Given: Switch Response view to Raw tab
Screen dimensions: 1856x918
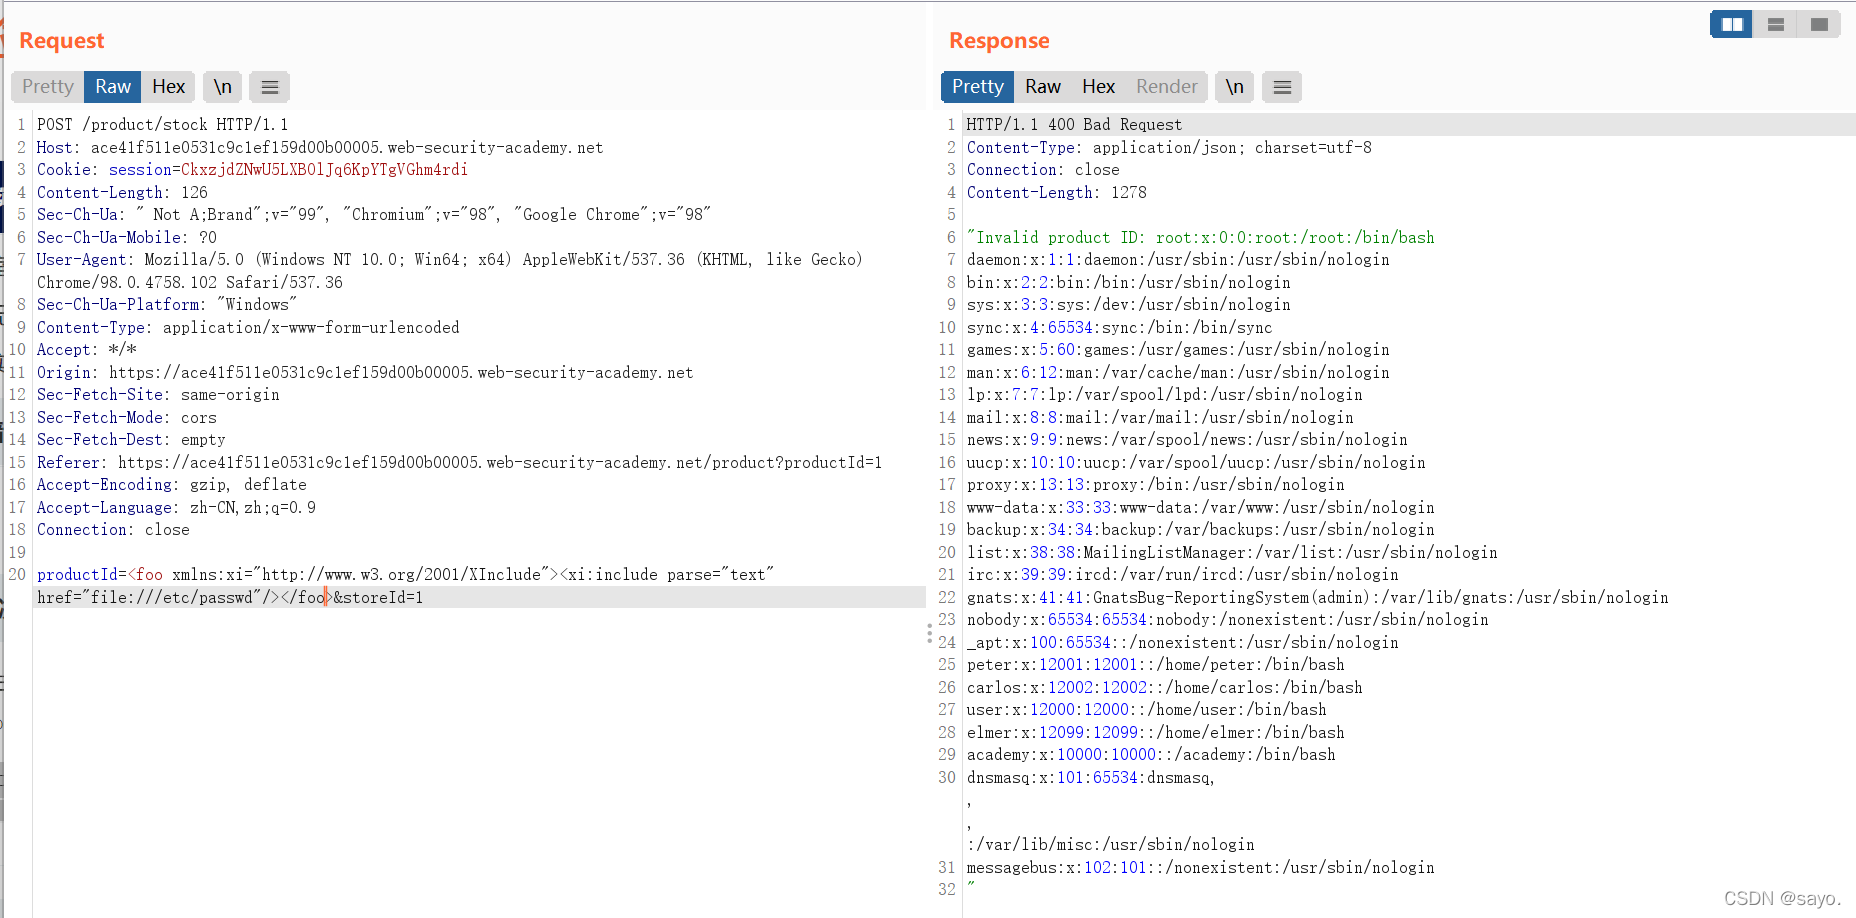Looking at the screenshot, I should (x=1043, y=87).
